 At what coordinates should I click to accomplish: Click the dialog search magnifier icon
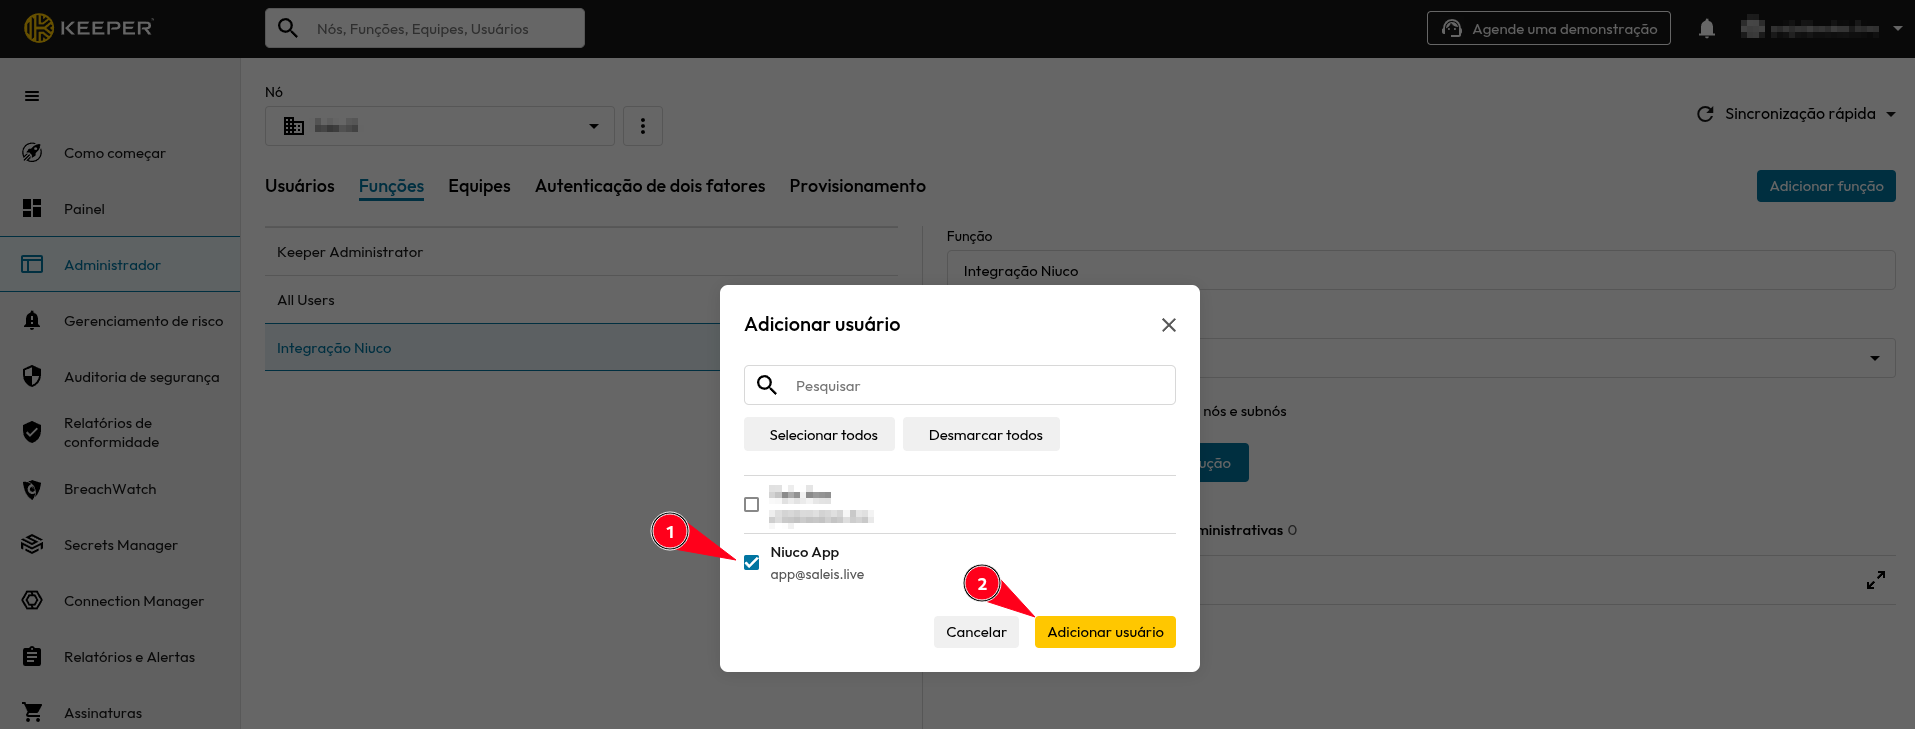(x=767, y=385)
